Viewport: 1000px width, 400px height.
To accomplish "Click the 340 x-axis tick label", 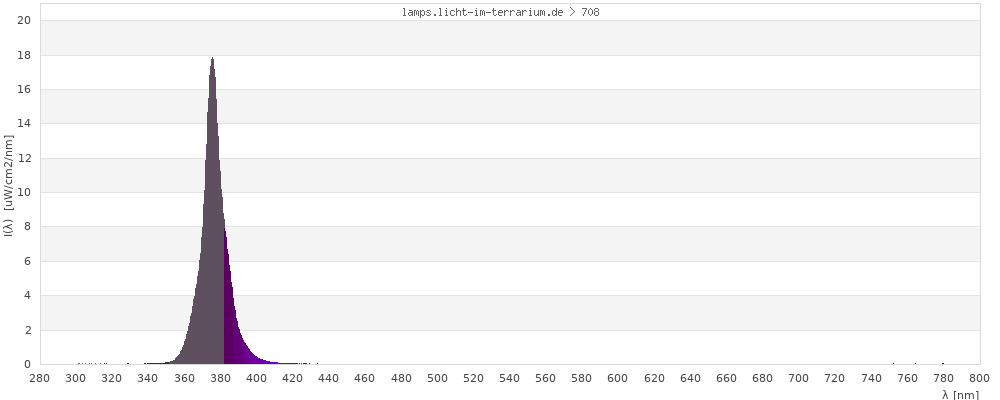I will (x=148, y=378).
